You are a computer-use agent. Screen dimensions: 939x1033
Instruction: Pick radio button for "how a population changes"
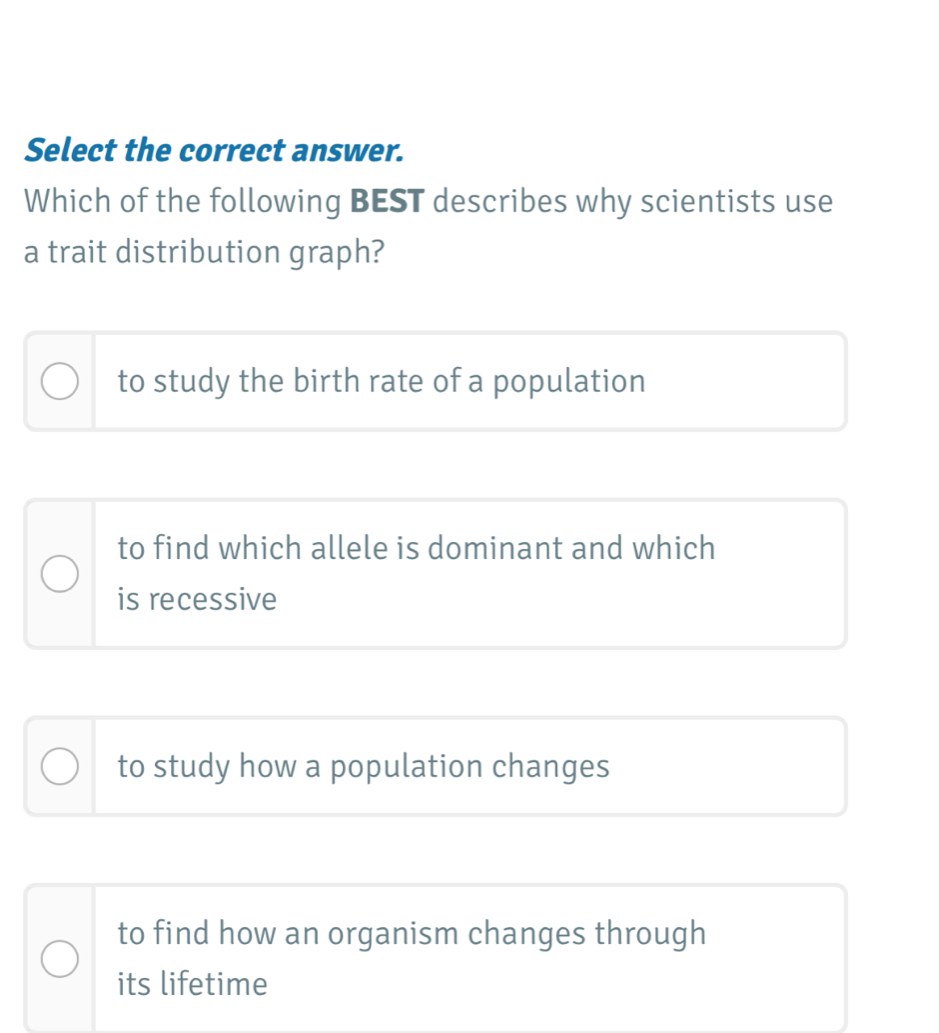(60, 767)
